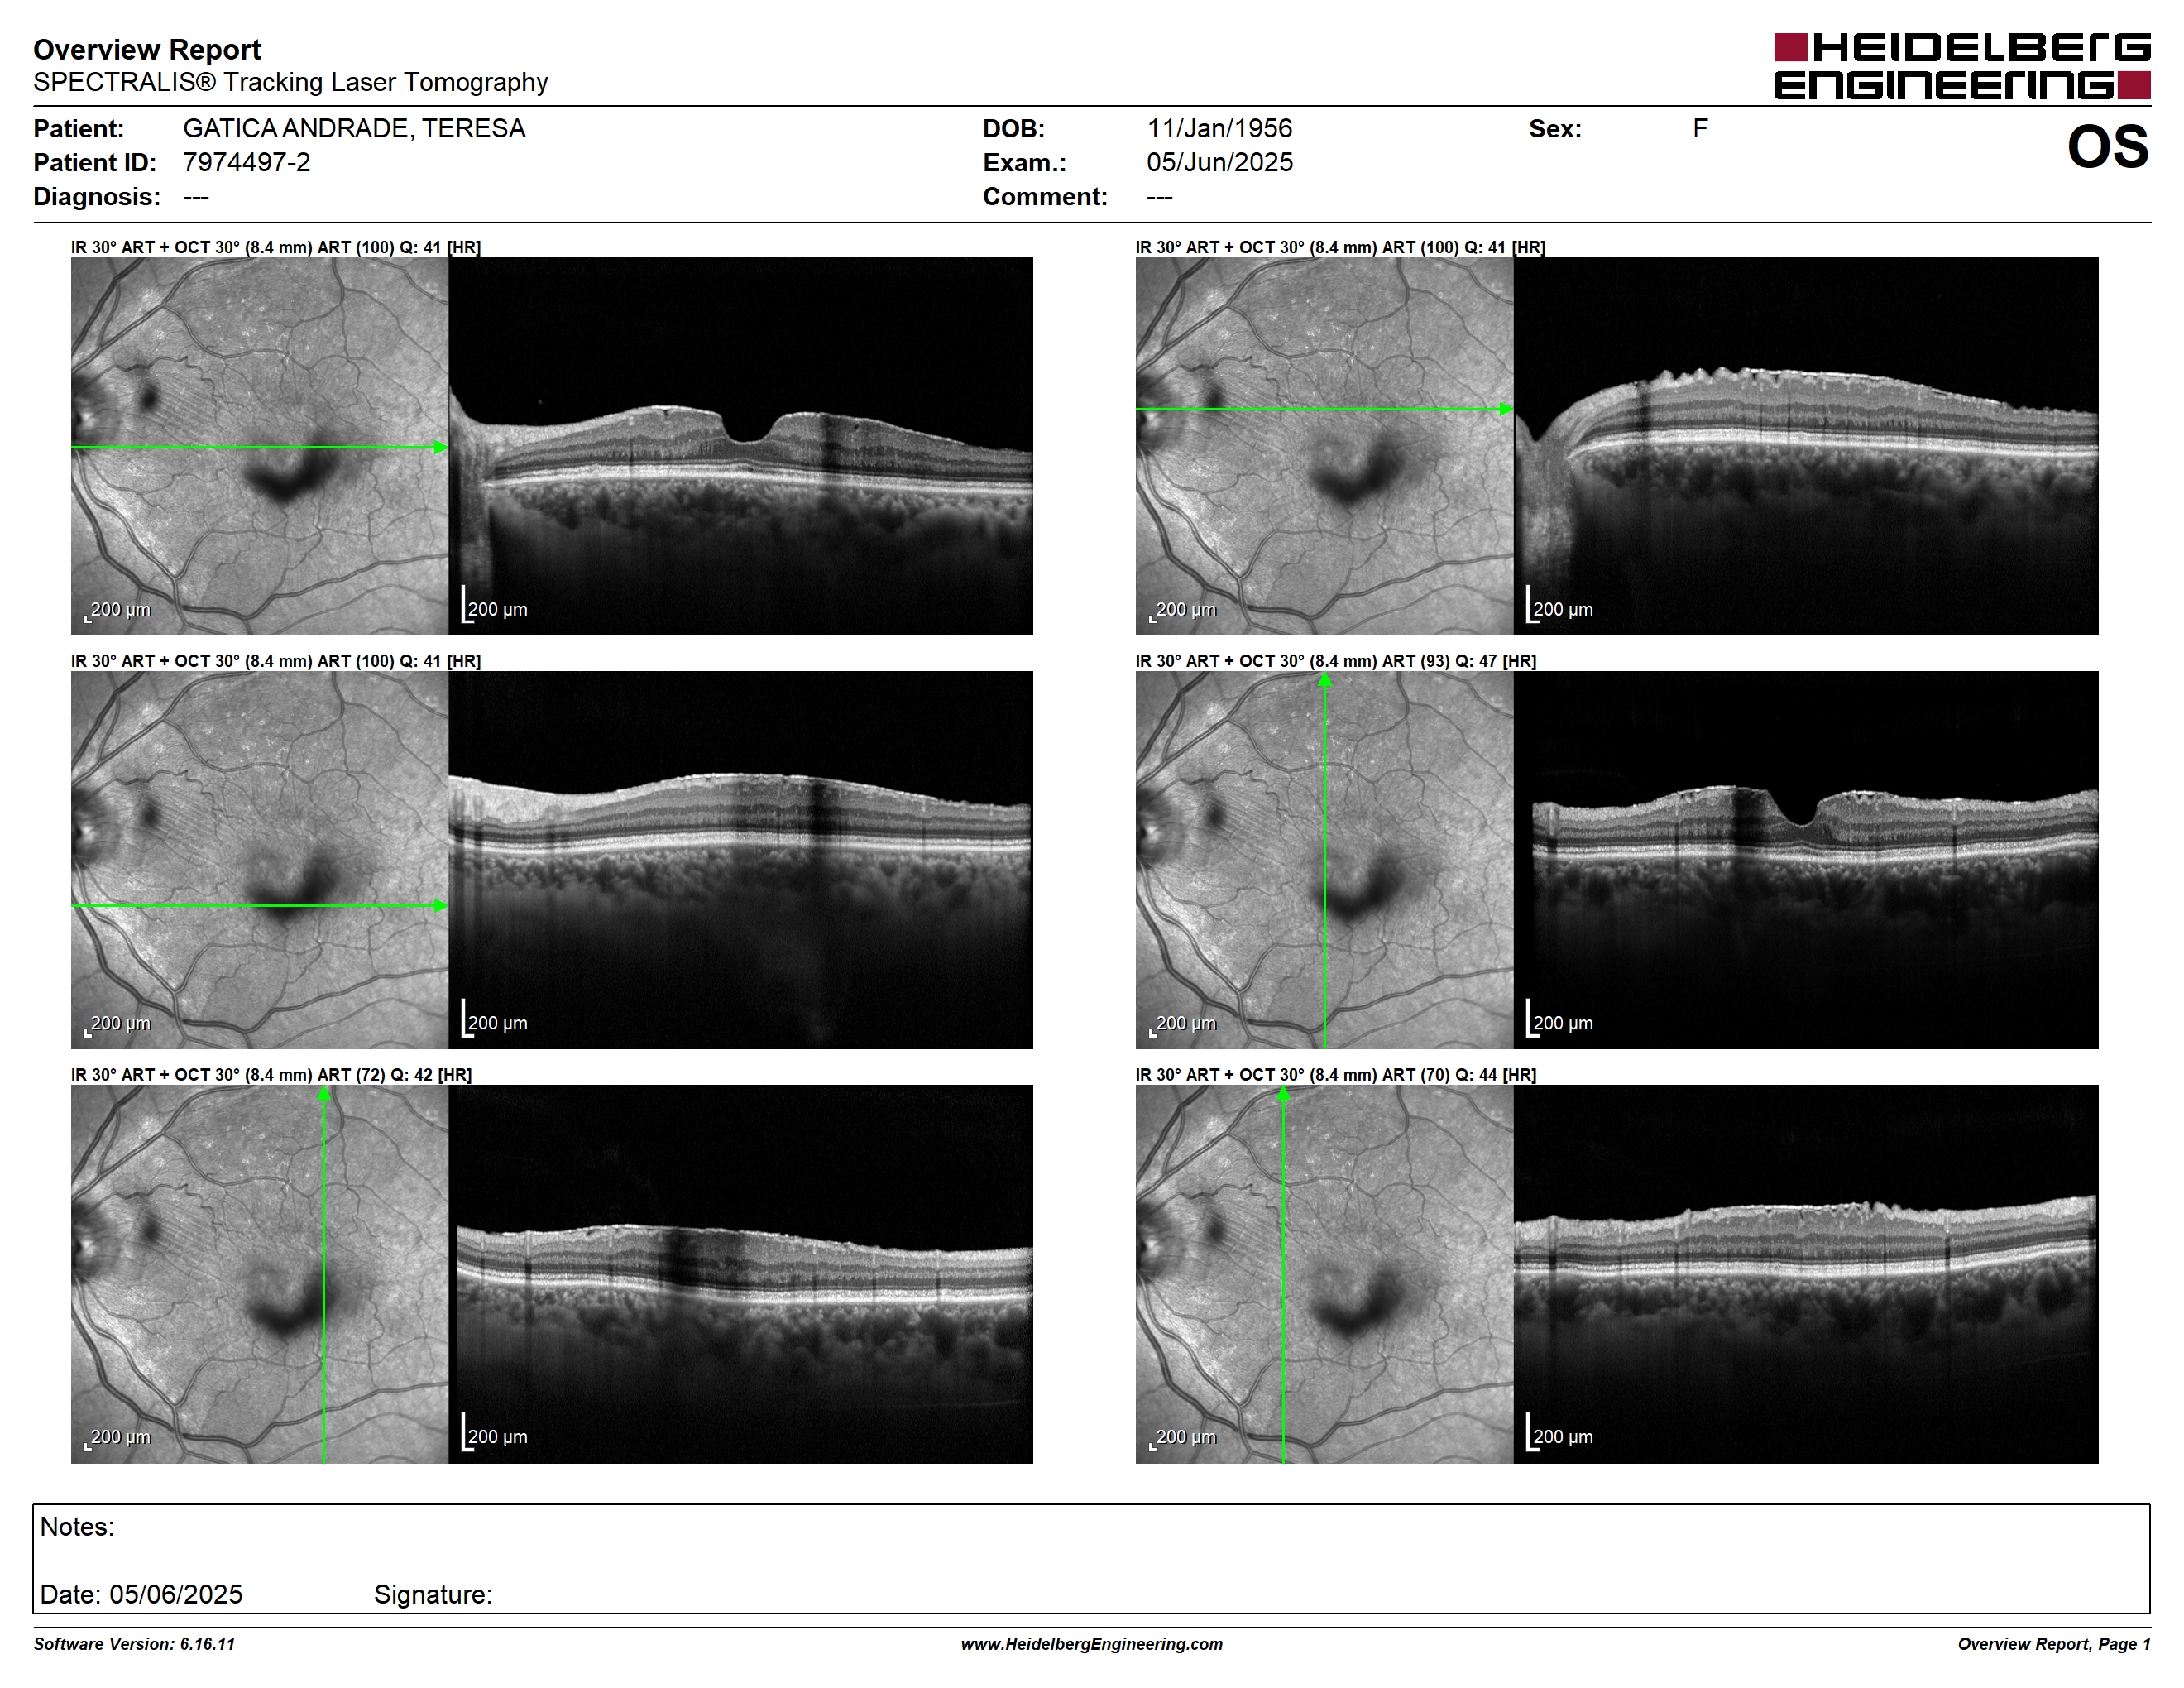The height and width of the screenshot is (1688, 2184).
Task: Click top-right OCT B-scan with wrinkled surface
Action: (x=1806, y=446)
